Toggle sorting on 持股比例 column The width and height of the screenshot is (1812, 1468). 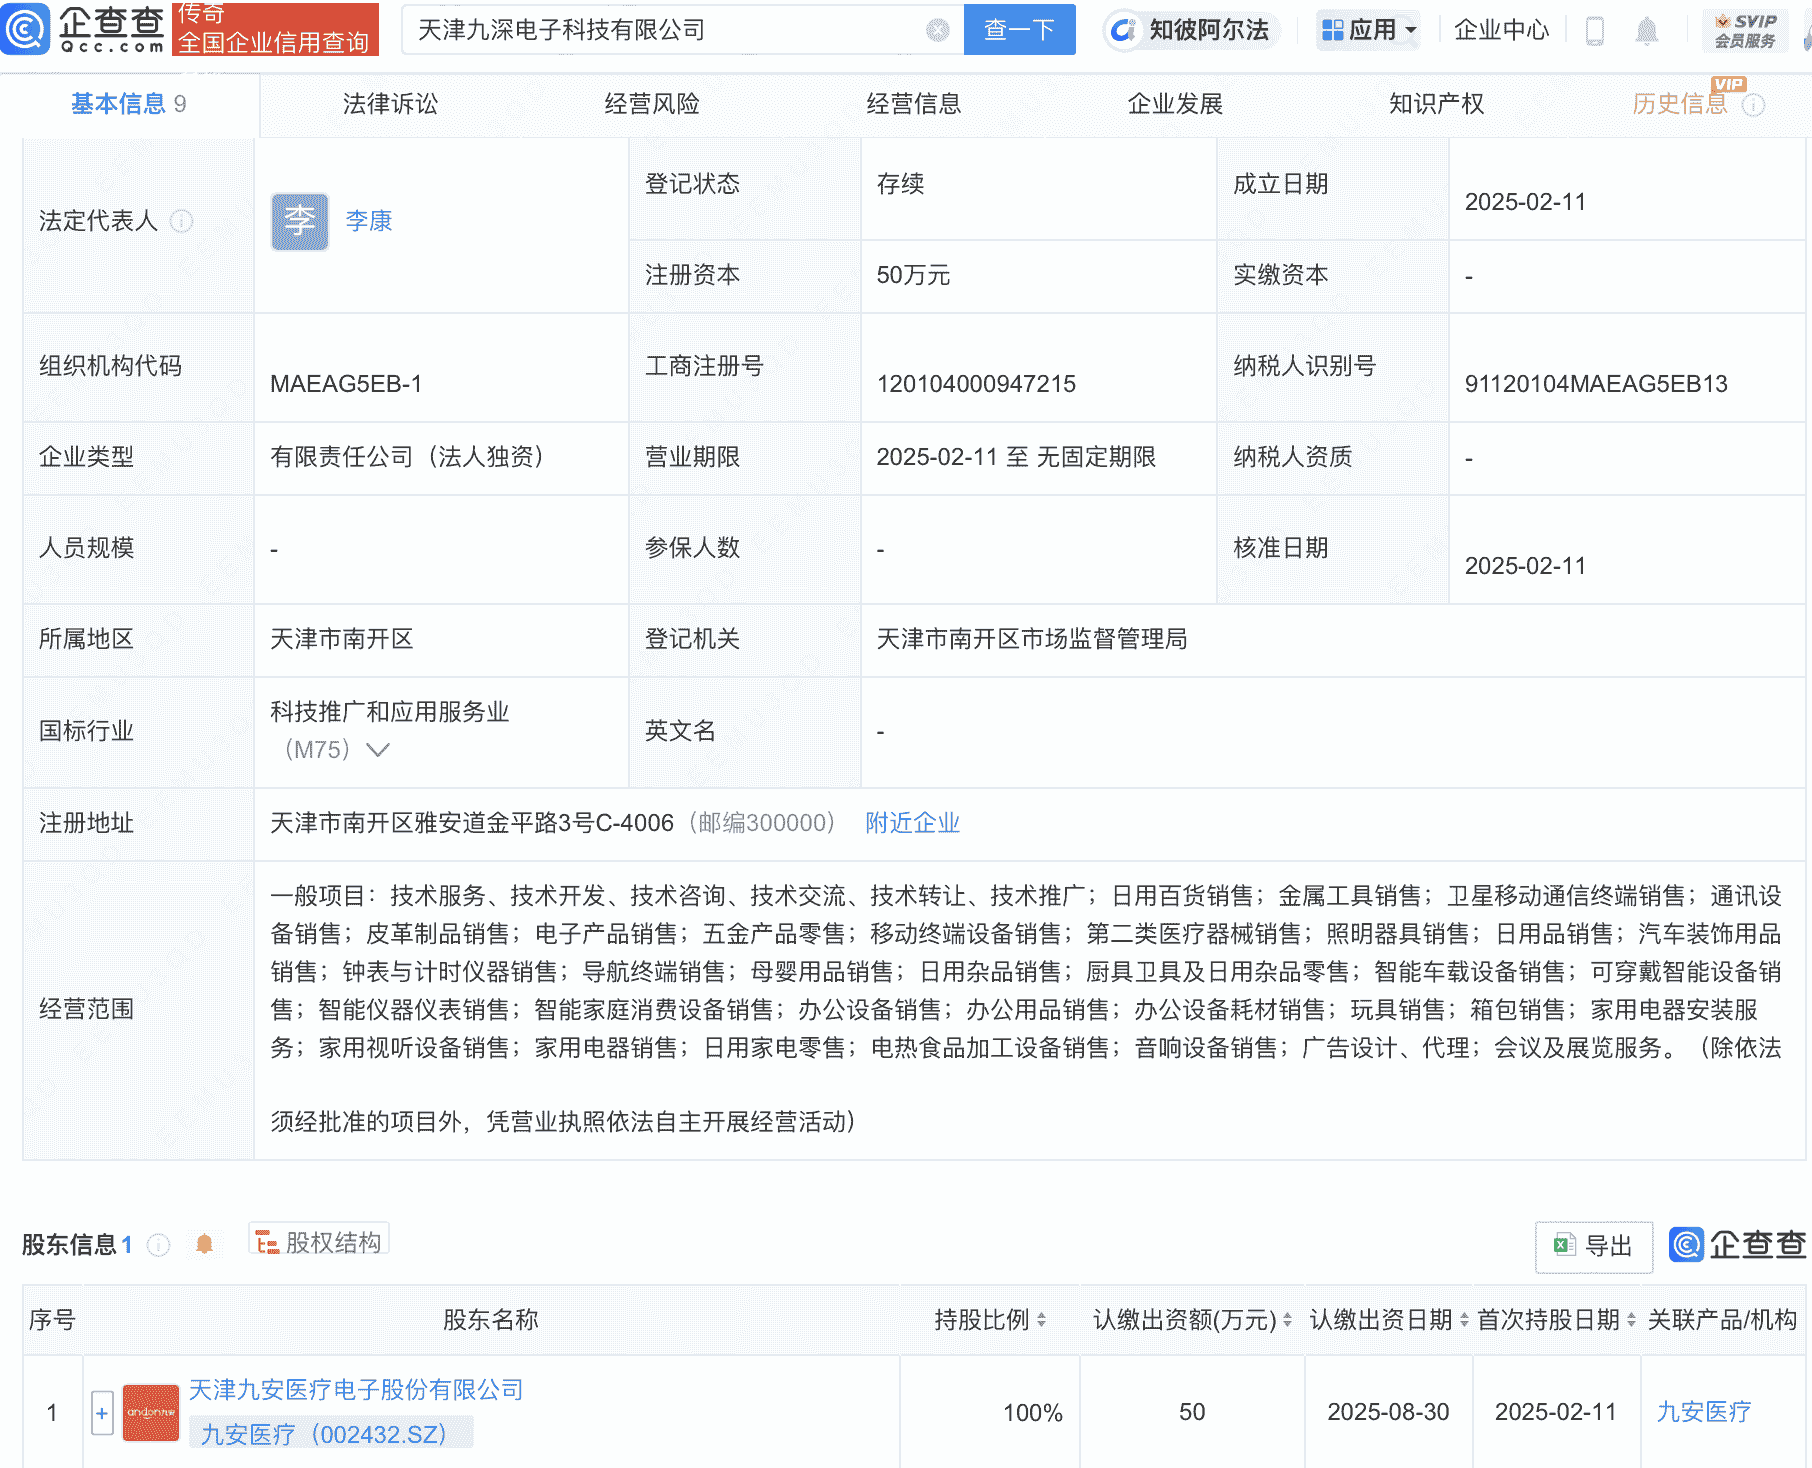(1044, 1319)
